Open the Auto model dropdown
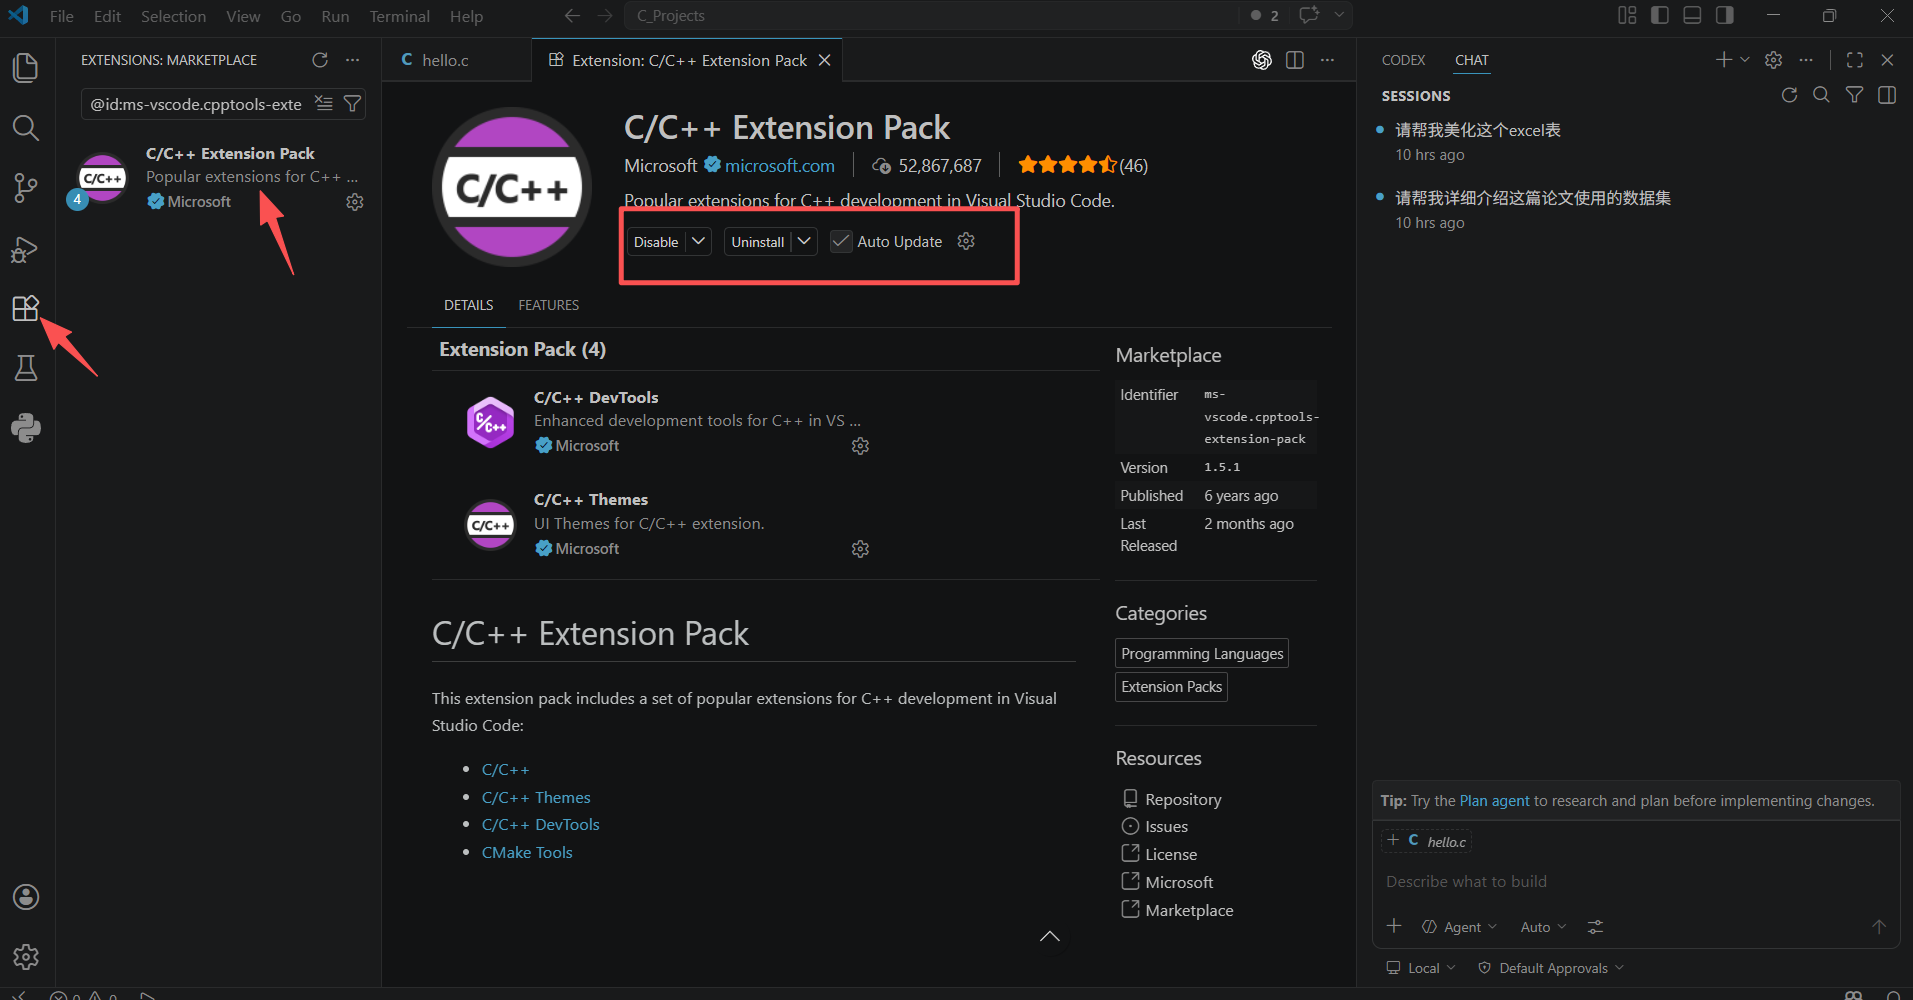The width and height of the screenshot is (1913, 1000). [x=1543, y=927]
